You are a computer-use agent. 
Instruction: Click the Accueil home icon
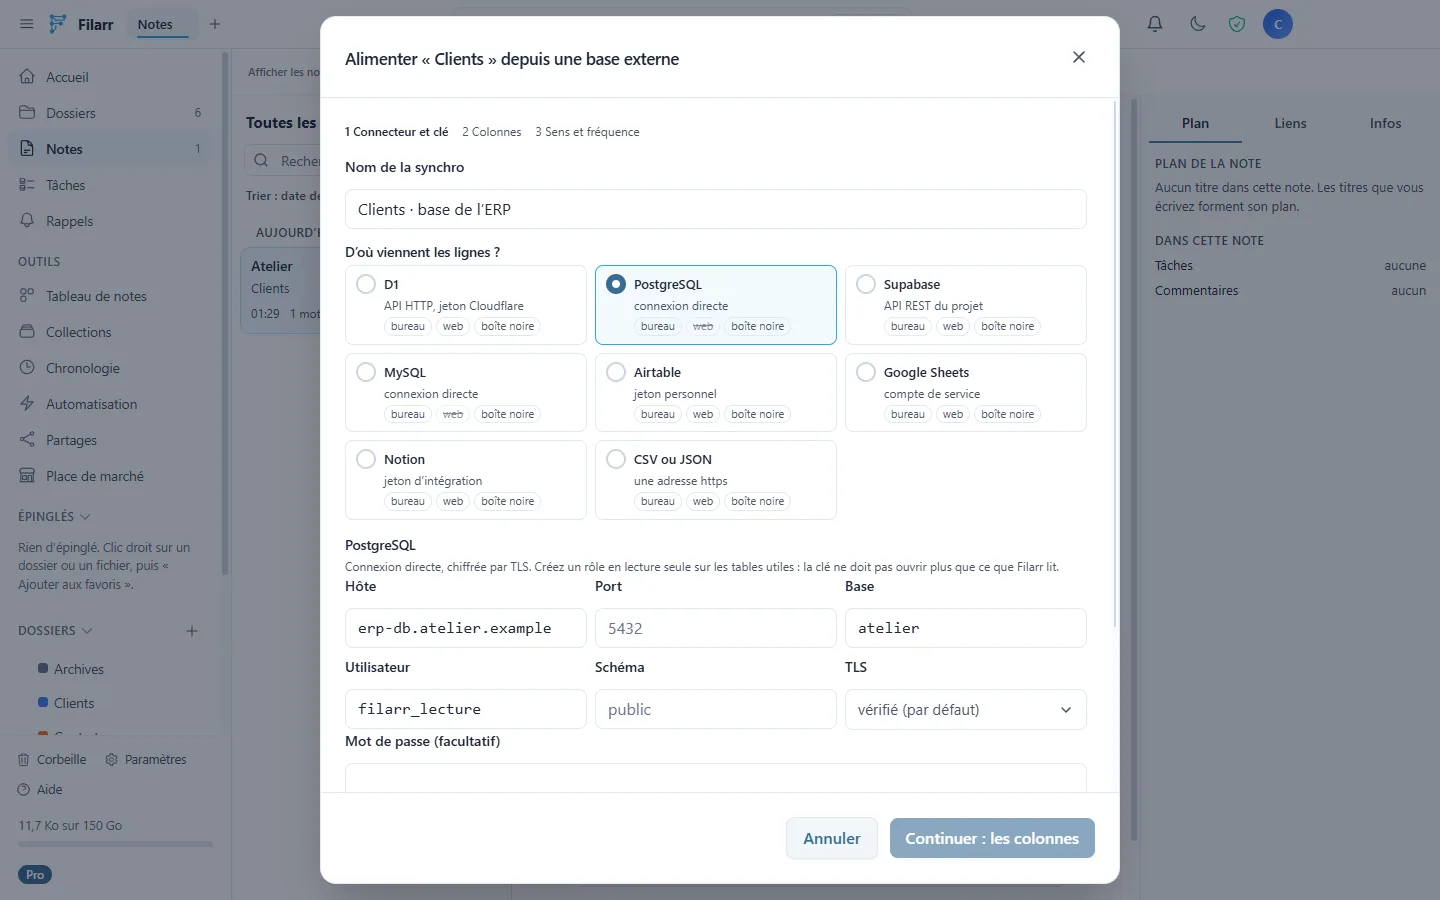(27, 77)
